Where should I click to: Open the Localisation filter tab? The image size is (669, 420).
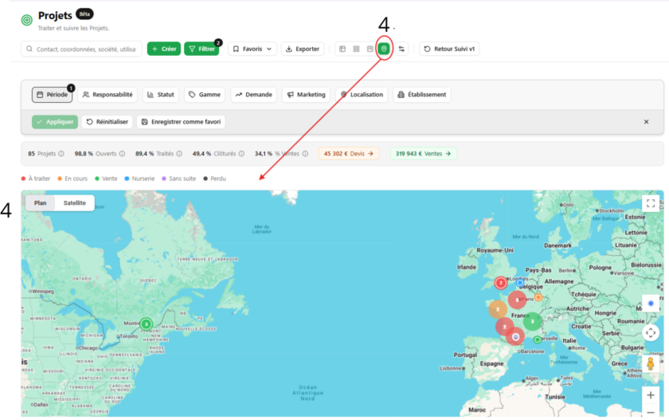tap(362, 94)
